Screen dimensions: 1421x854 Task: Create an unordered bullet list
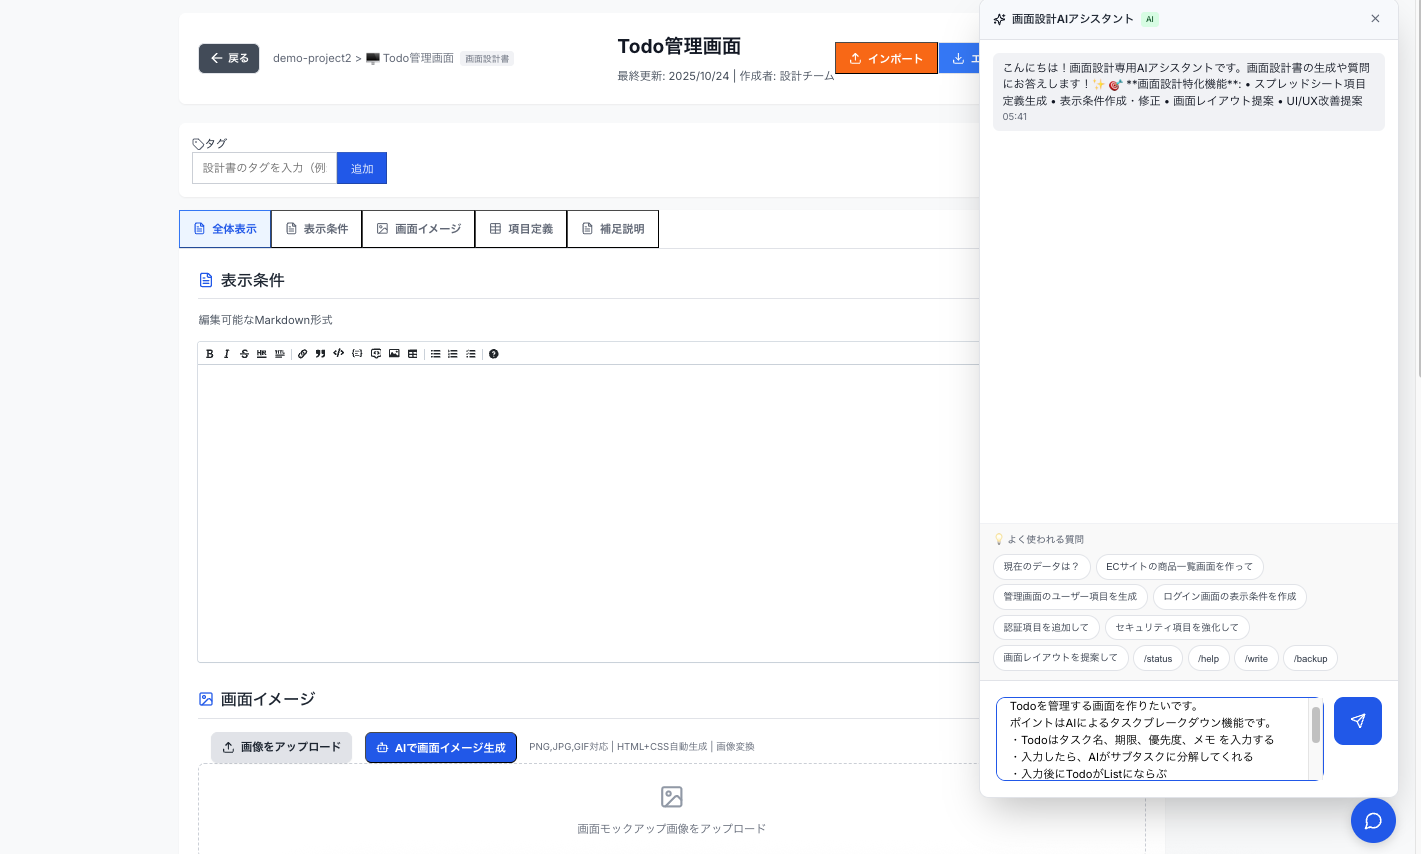click(436, 354)
